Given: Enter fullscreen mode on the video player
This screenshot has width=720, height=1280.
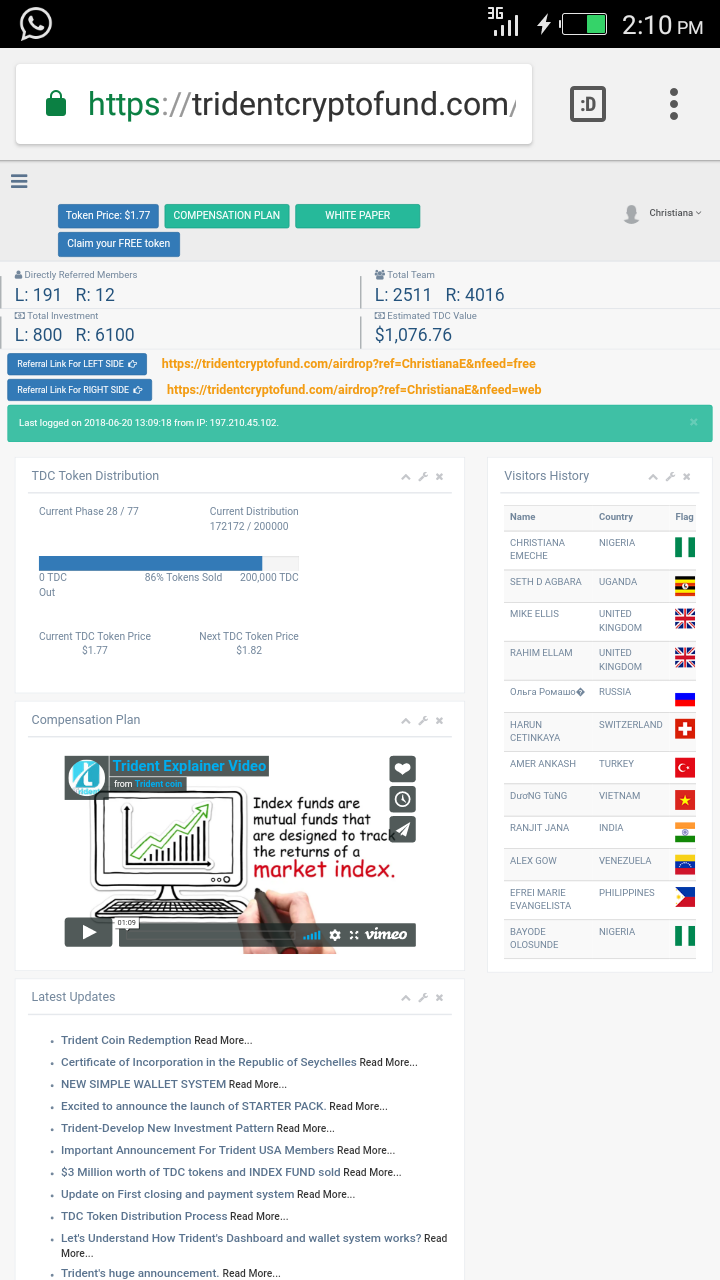Looking at the screenshot, I should point(354,934).
